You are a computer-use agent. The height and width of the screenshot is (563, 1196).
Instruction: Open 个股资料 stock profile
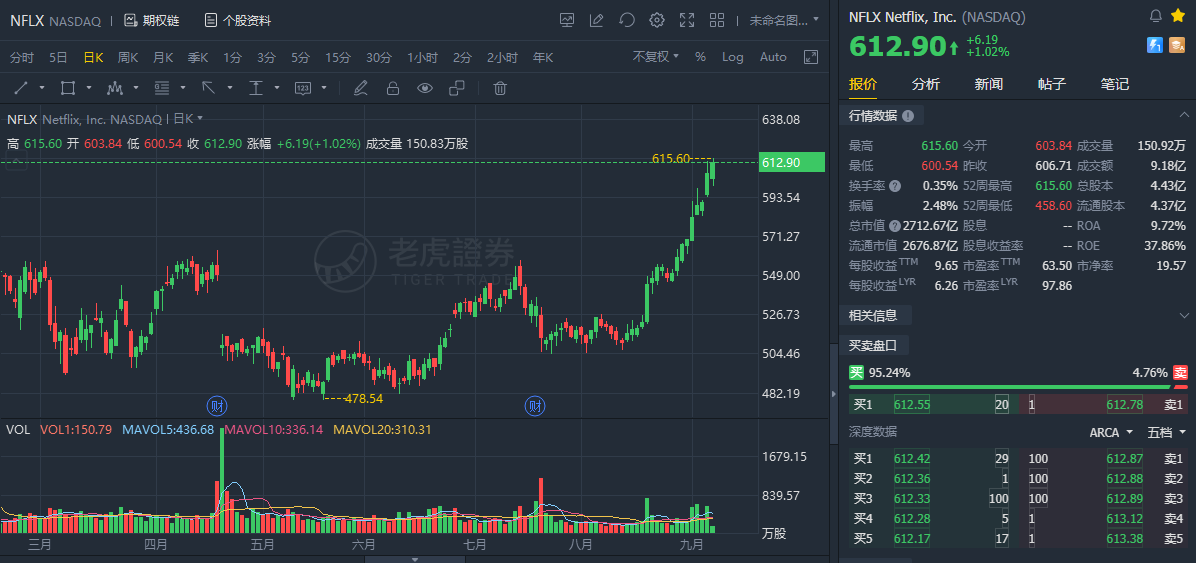pos(237,21)
